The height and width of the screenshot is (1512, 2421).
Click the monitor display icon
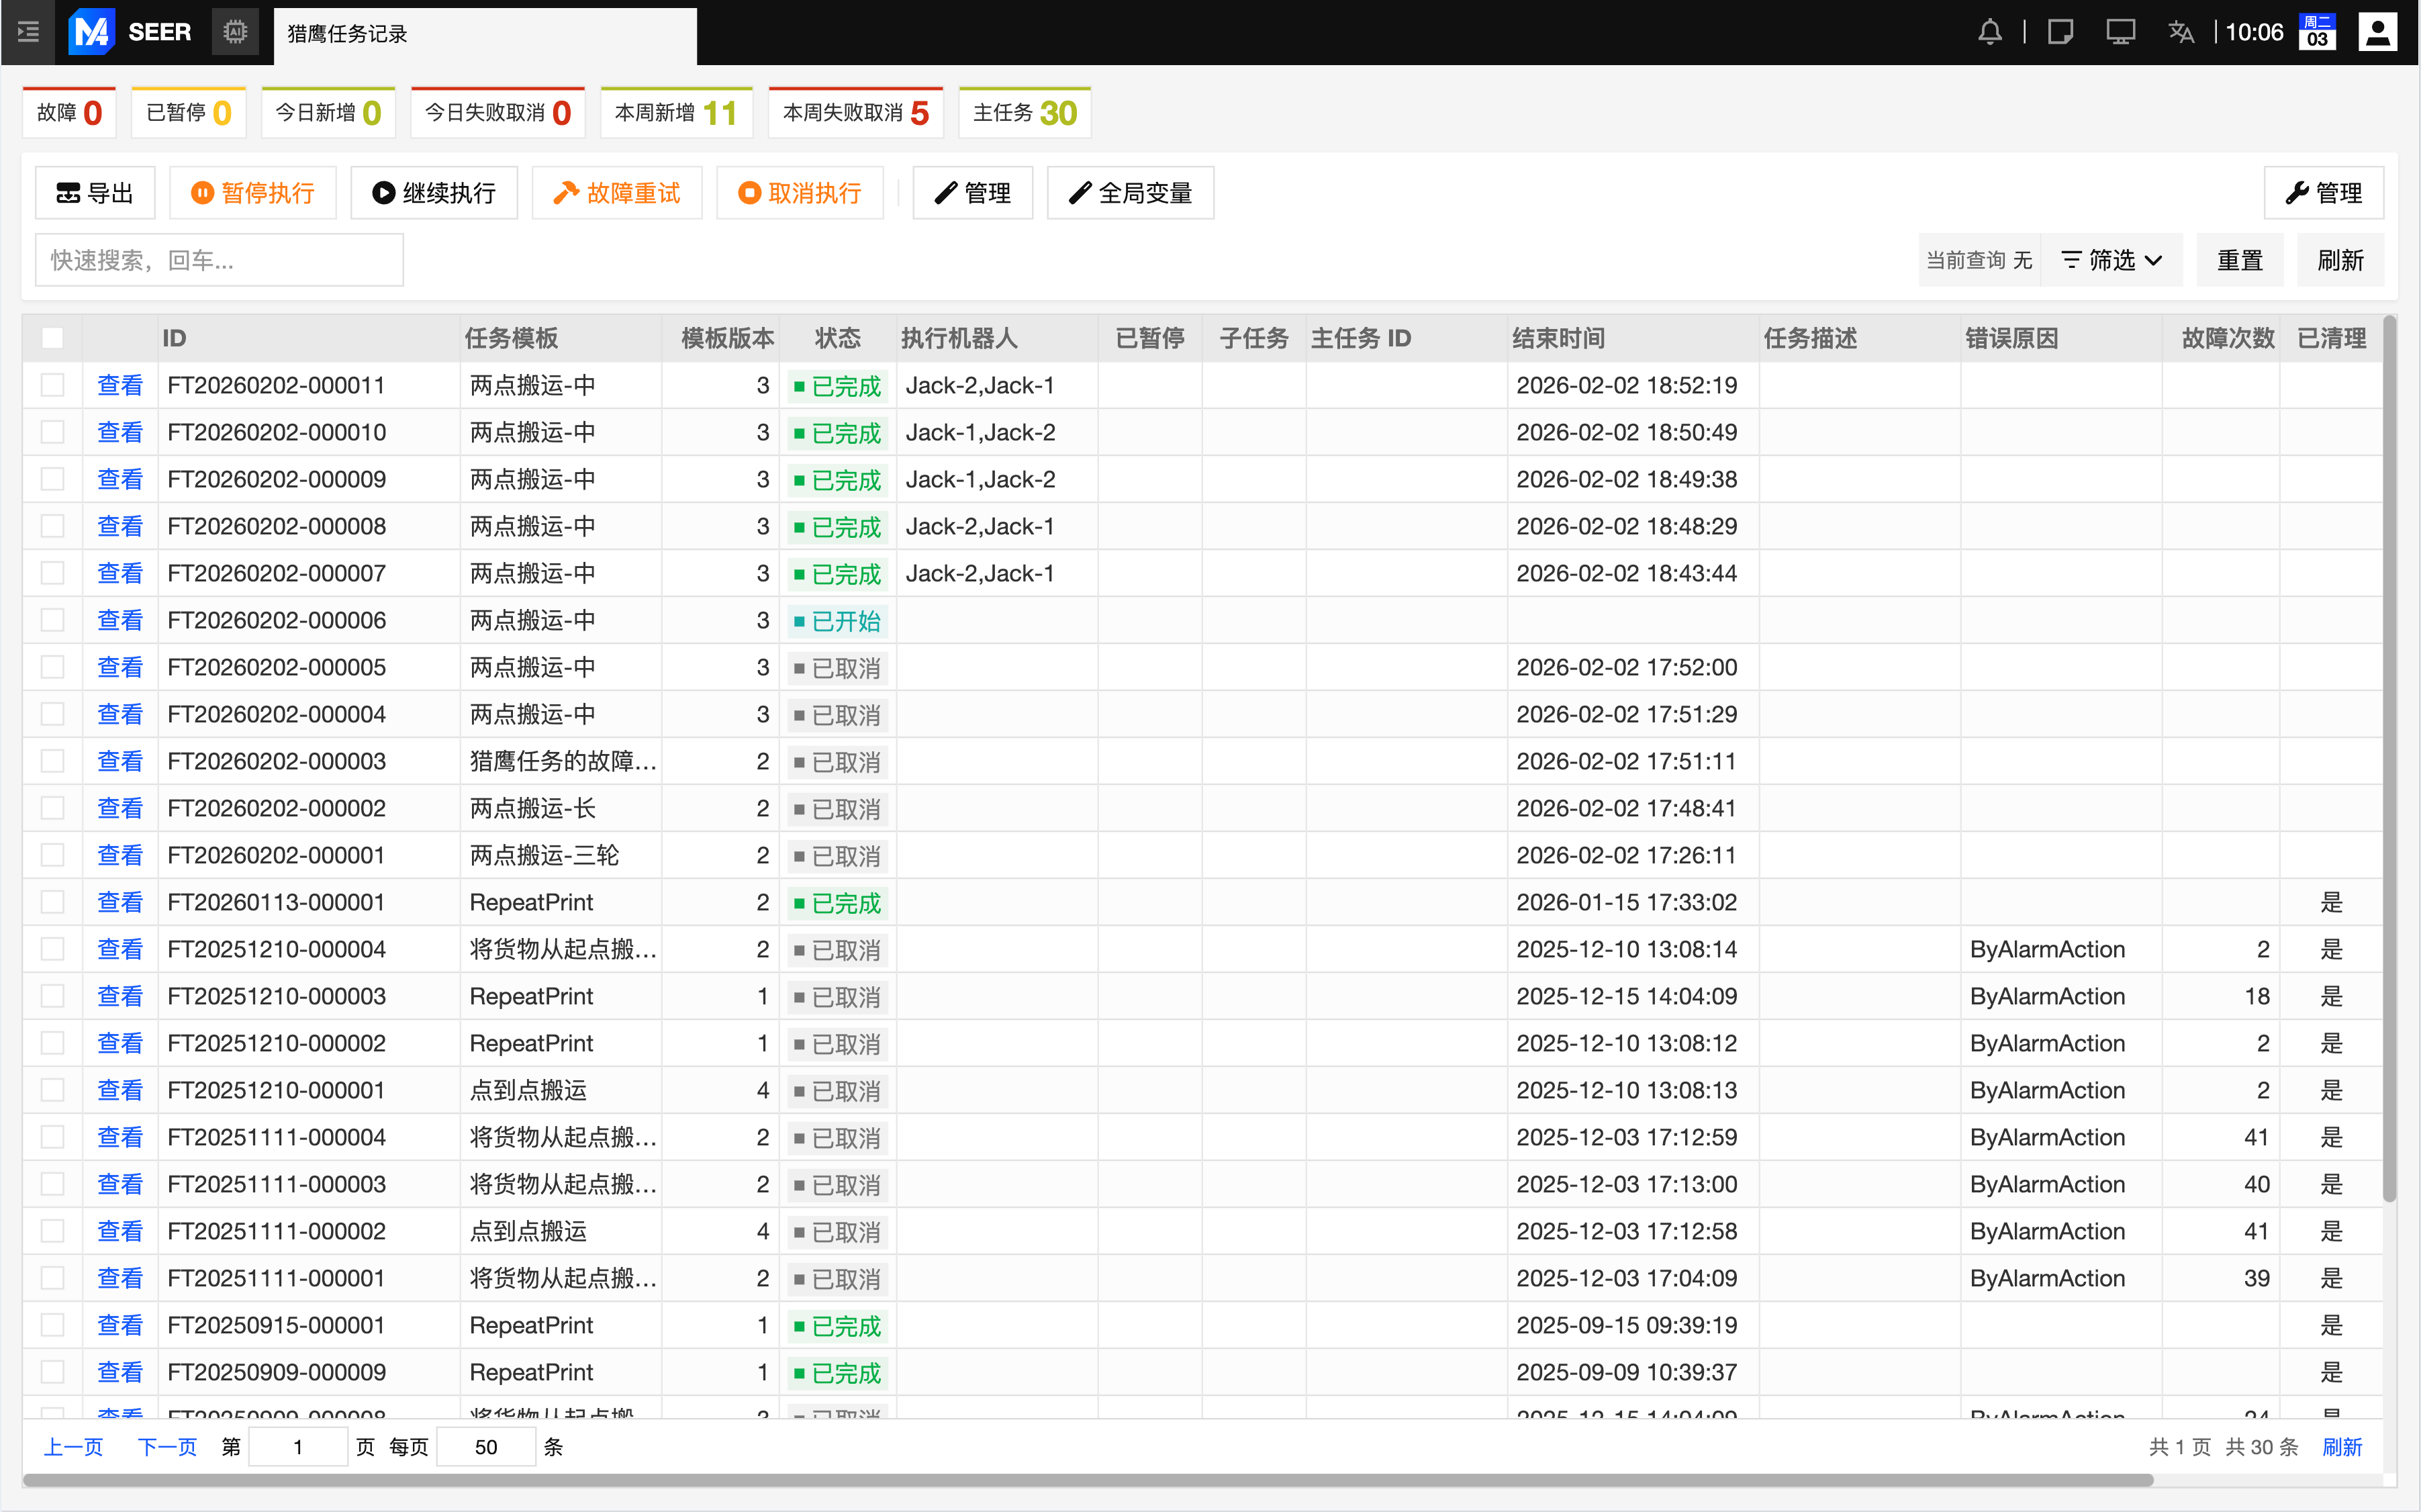click(x=2120, y=32)
